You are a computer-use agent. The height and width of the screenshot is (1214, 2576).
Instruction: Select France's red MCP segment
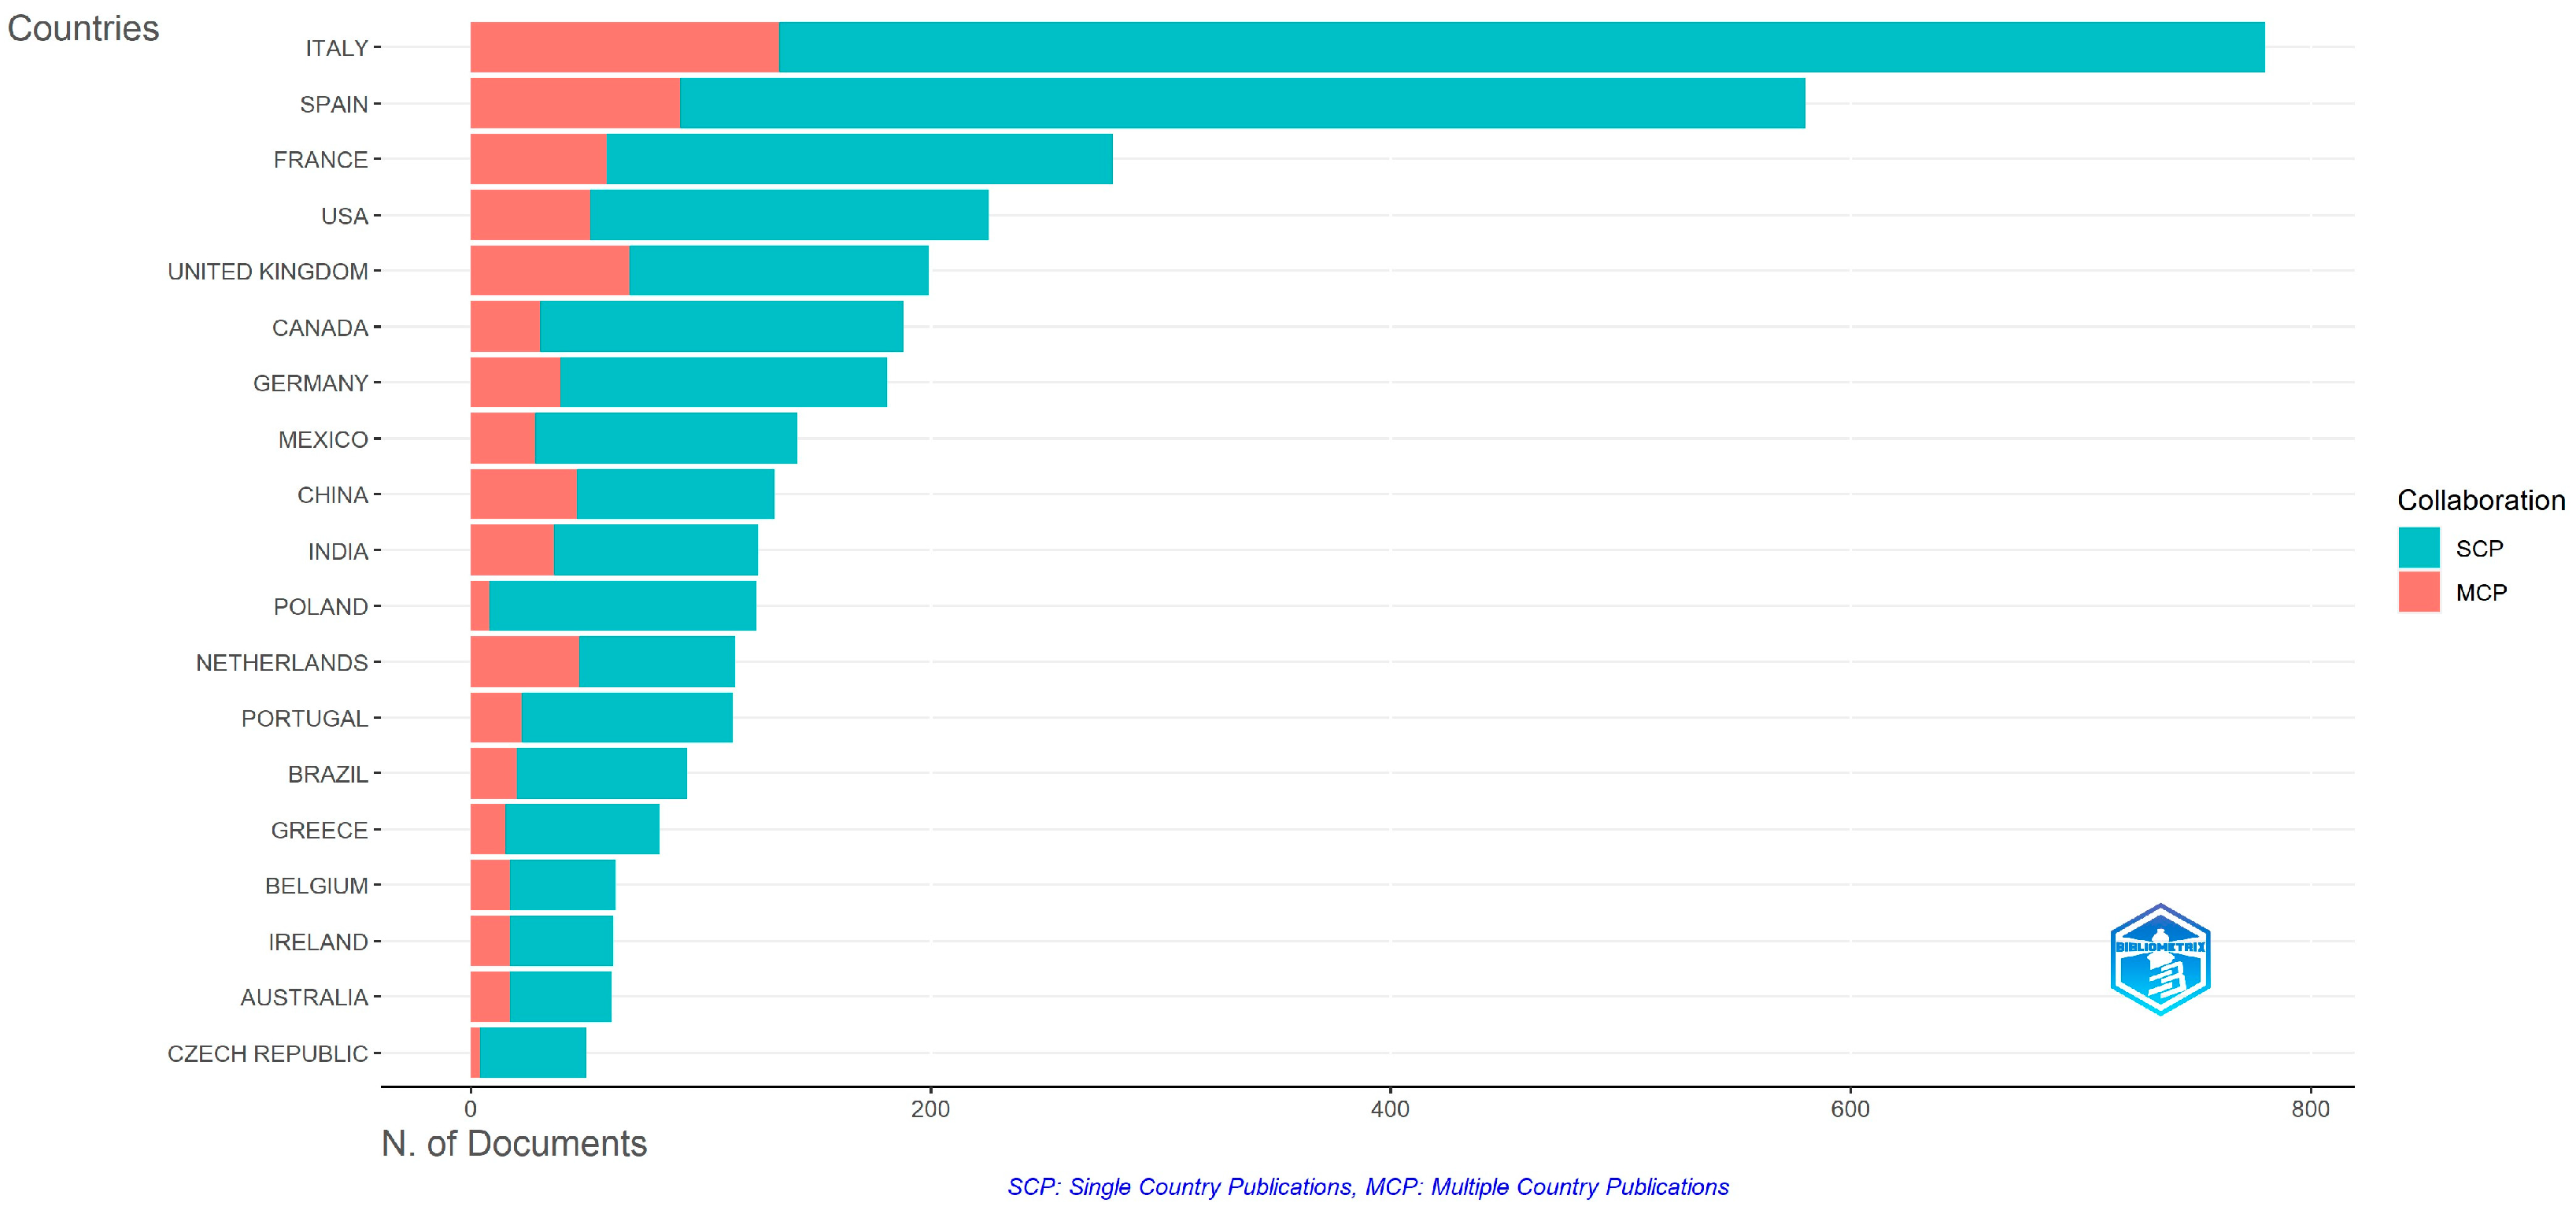coord(538,159)
